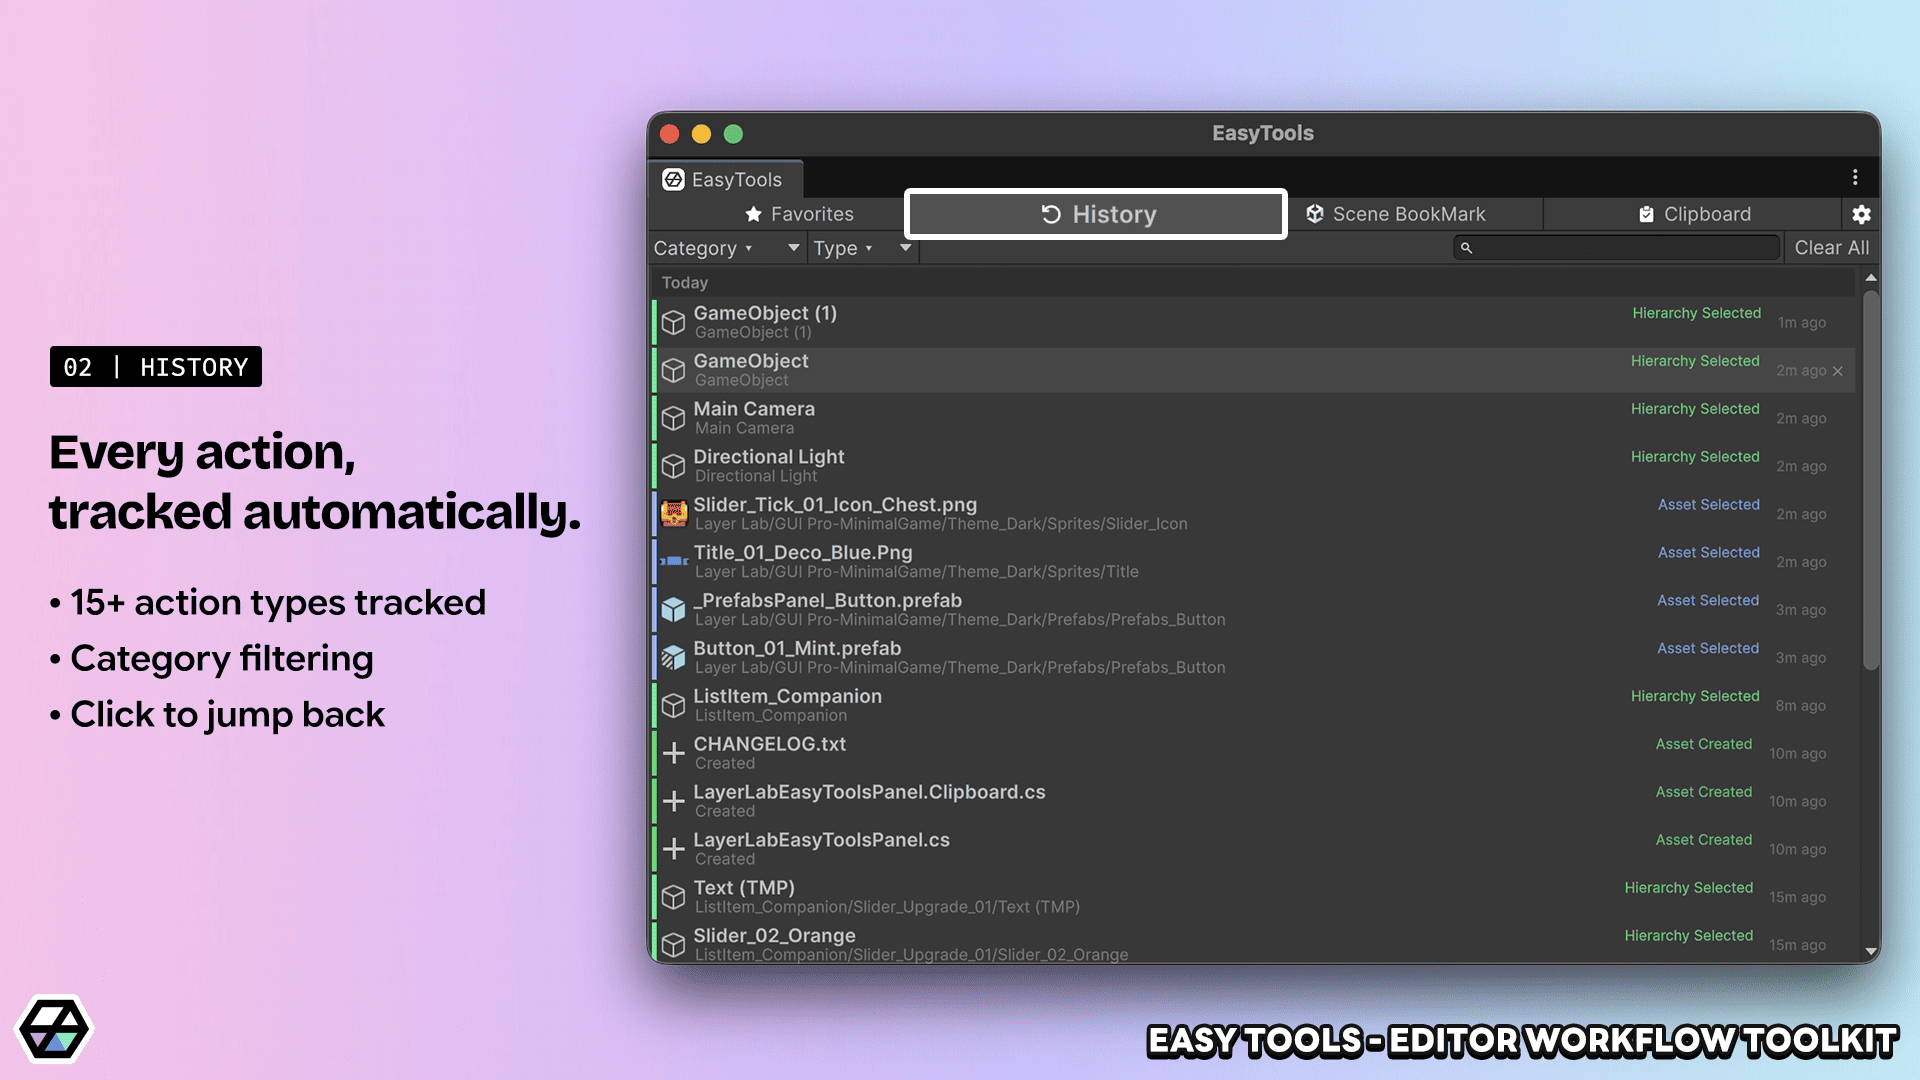Click the plus icon beside CHANGELOG.txt
Image resolution: width=1920 pixels, height=1080 pixels.
coord(674,753)
